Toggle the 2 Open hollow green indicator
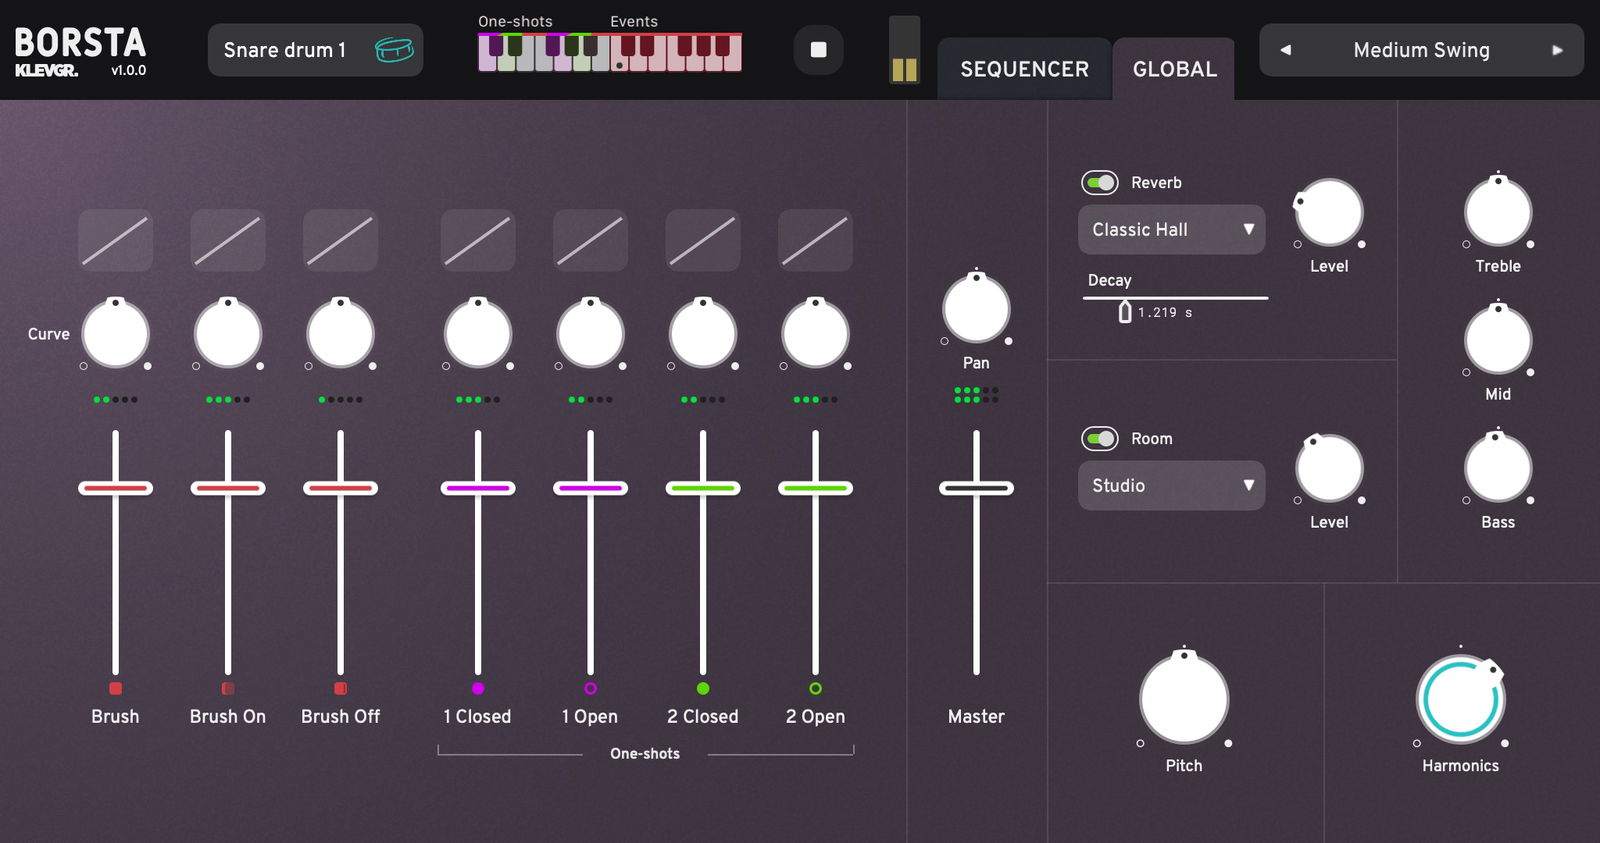 coord(815,688)
